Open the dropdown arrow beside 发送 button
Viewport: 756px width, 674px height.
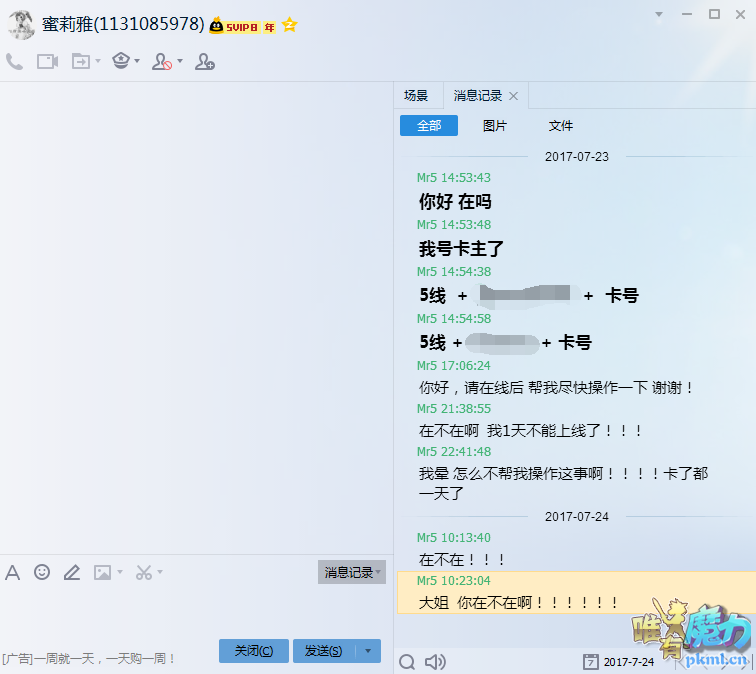(368, 651)
